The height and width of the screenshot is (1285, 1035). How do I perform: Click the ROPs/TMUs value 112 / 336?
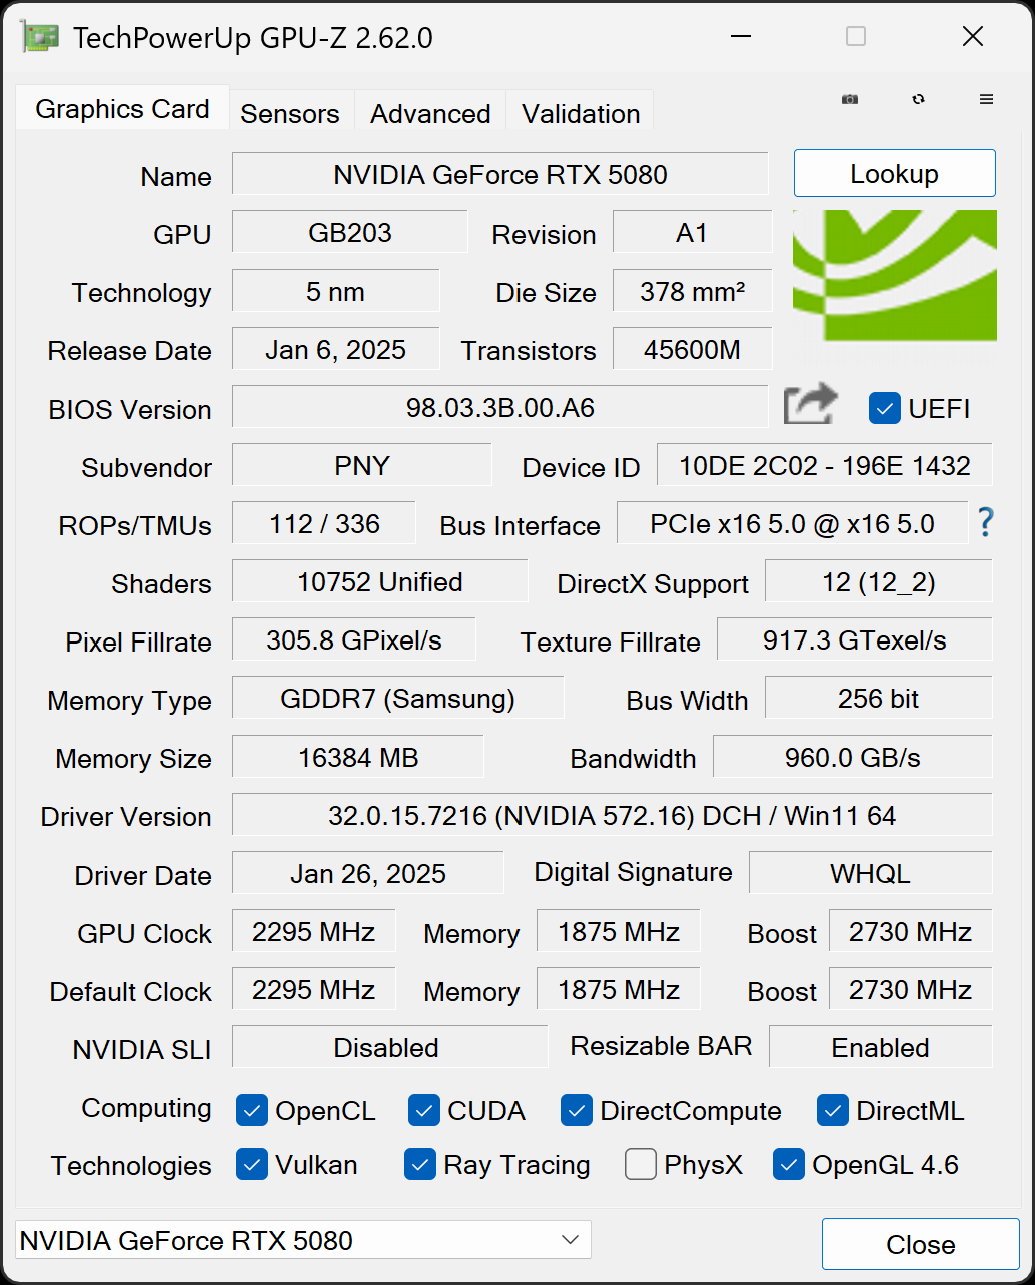[x=324, y=523]
